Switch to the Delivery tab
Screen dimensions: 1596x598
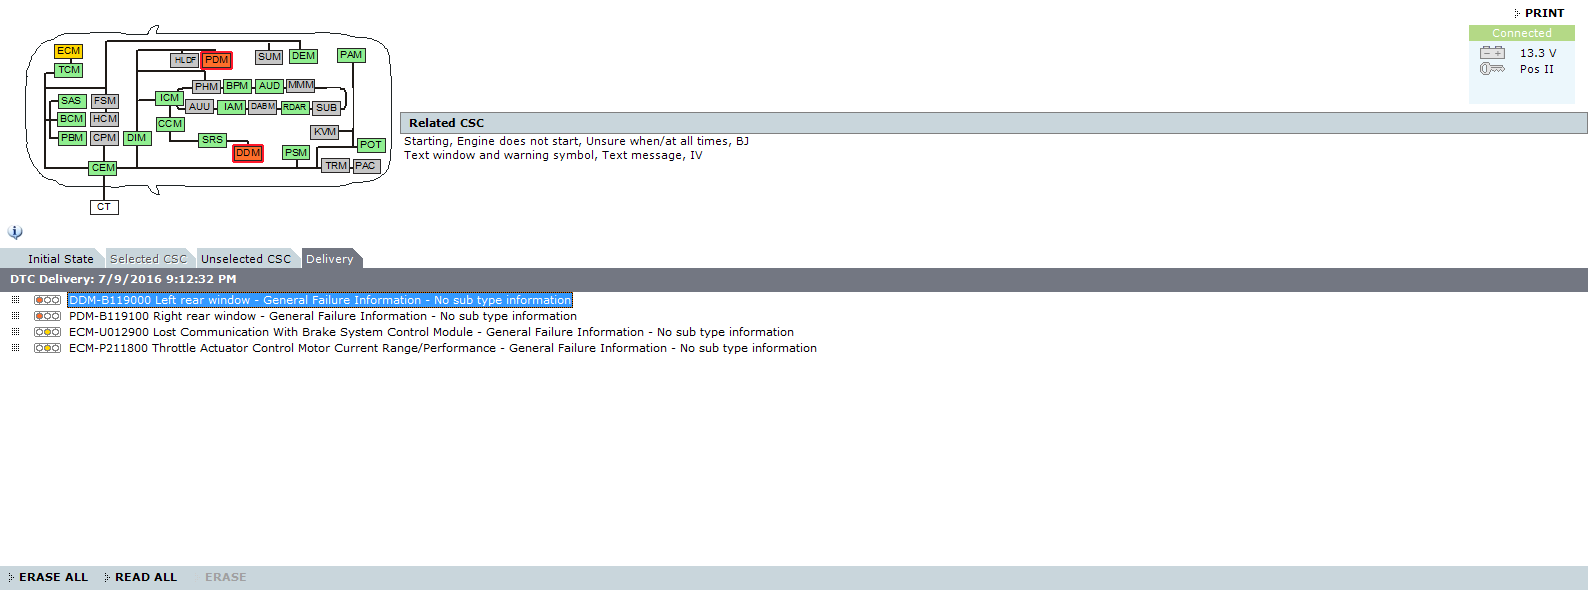point(329,259)
